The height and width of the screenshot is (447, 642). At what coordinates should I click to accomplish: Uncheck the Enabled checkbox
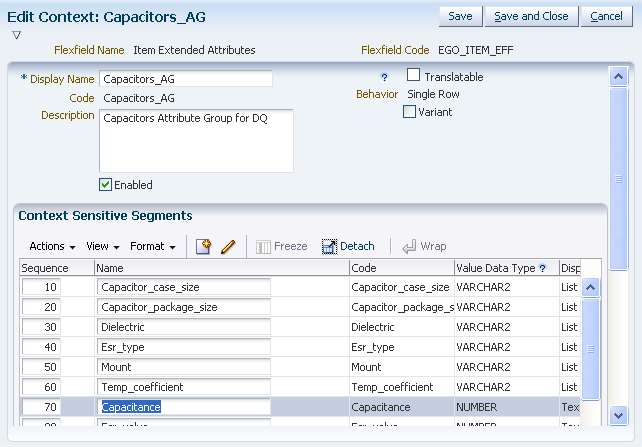105,185
